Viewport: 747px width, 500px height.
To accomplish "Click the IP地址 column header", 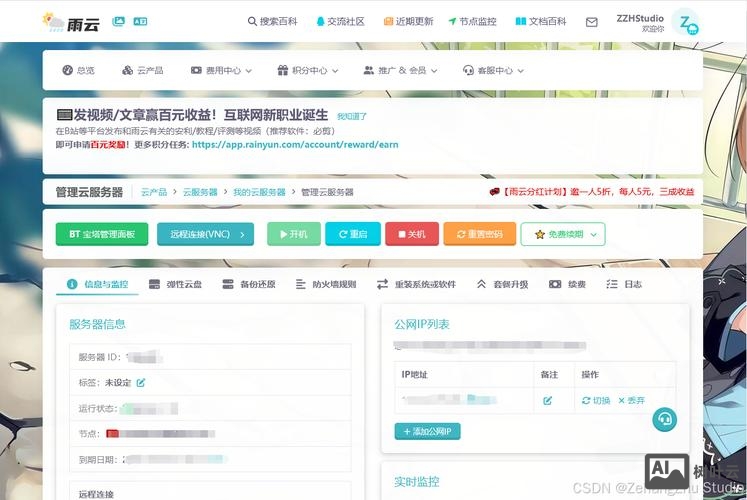I will tap(414, 375).
